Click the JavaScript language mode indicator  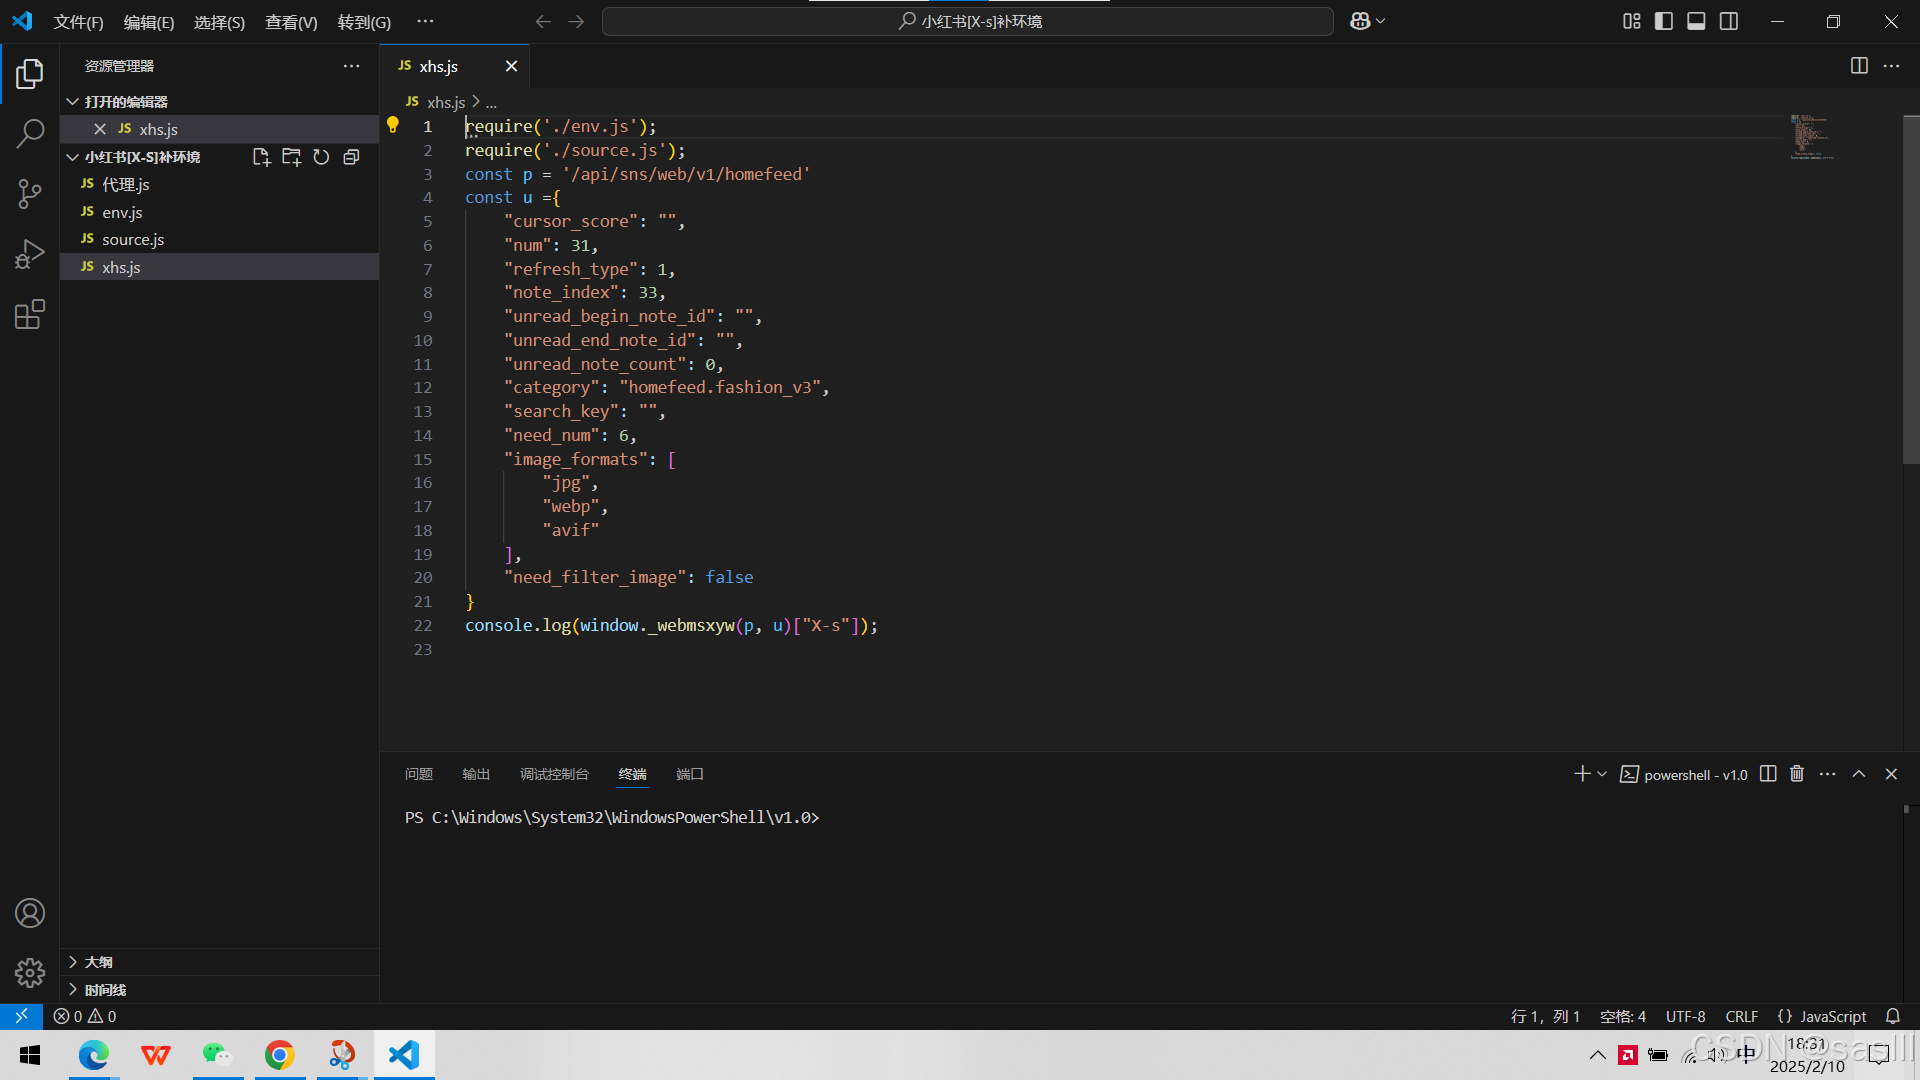pyautogui.click(x=1832, y=1016)
